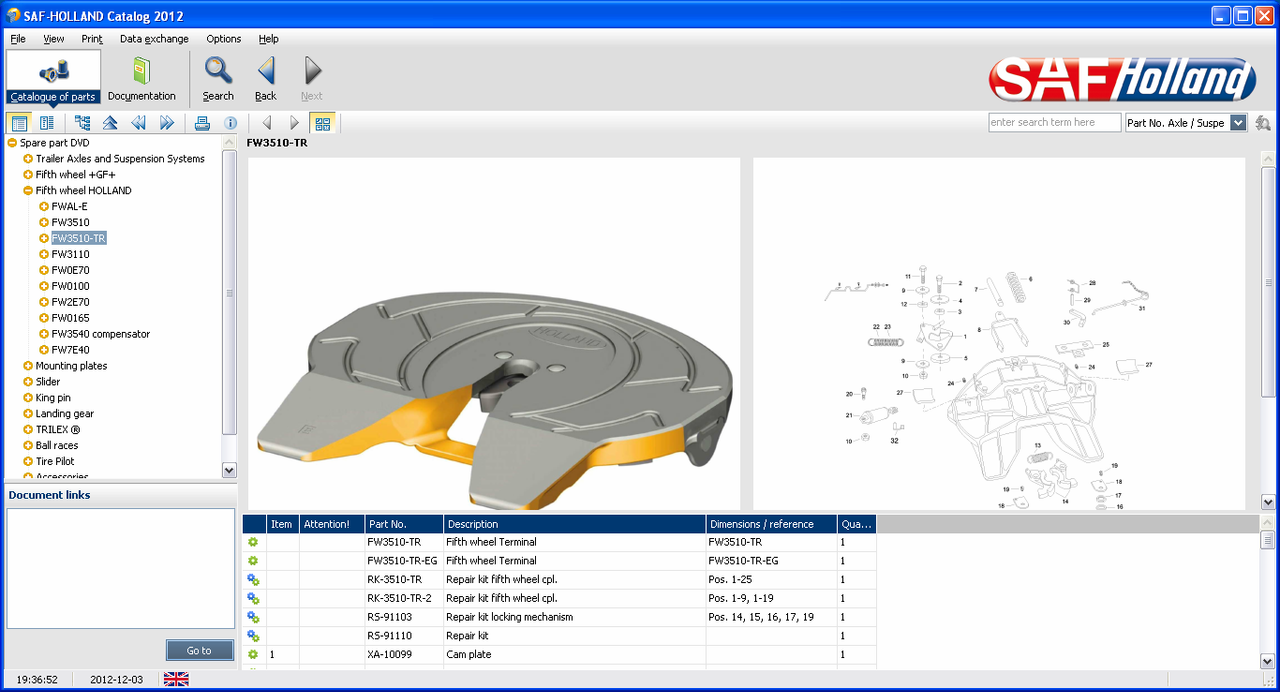1280x692 pixels.
Task: Open the Catalogue of parts section
Action: [53, 77]
